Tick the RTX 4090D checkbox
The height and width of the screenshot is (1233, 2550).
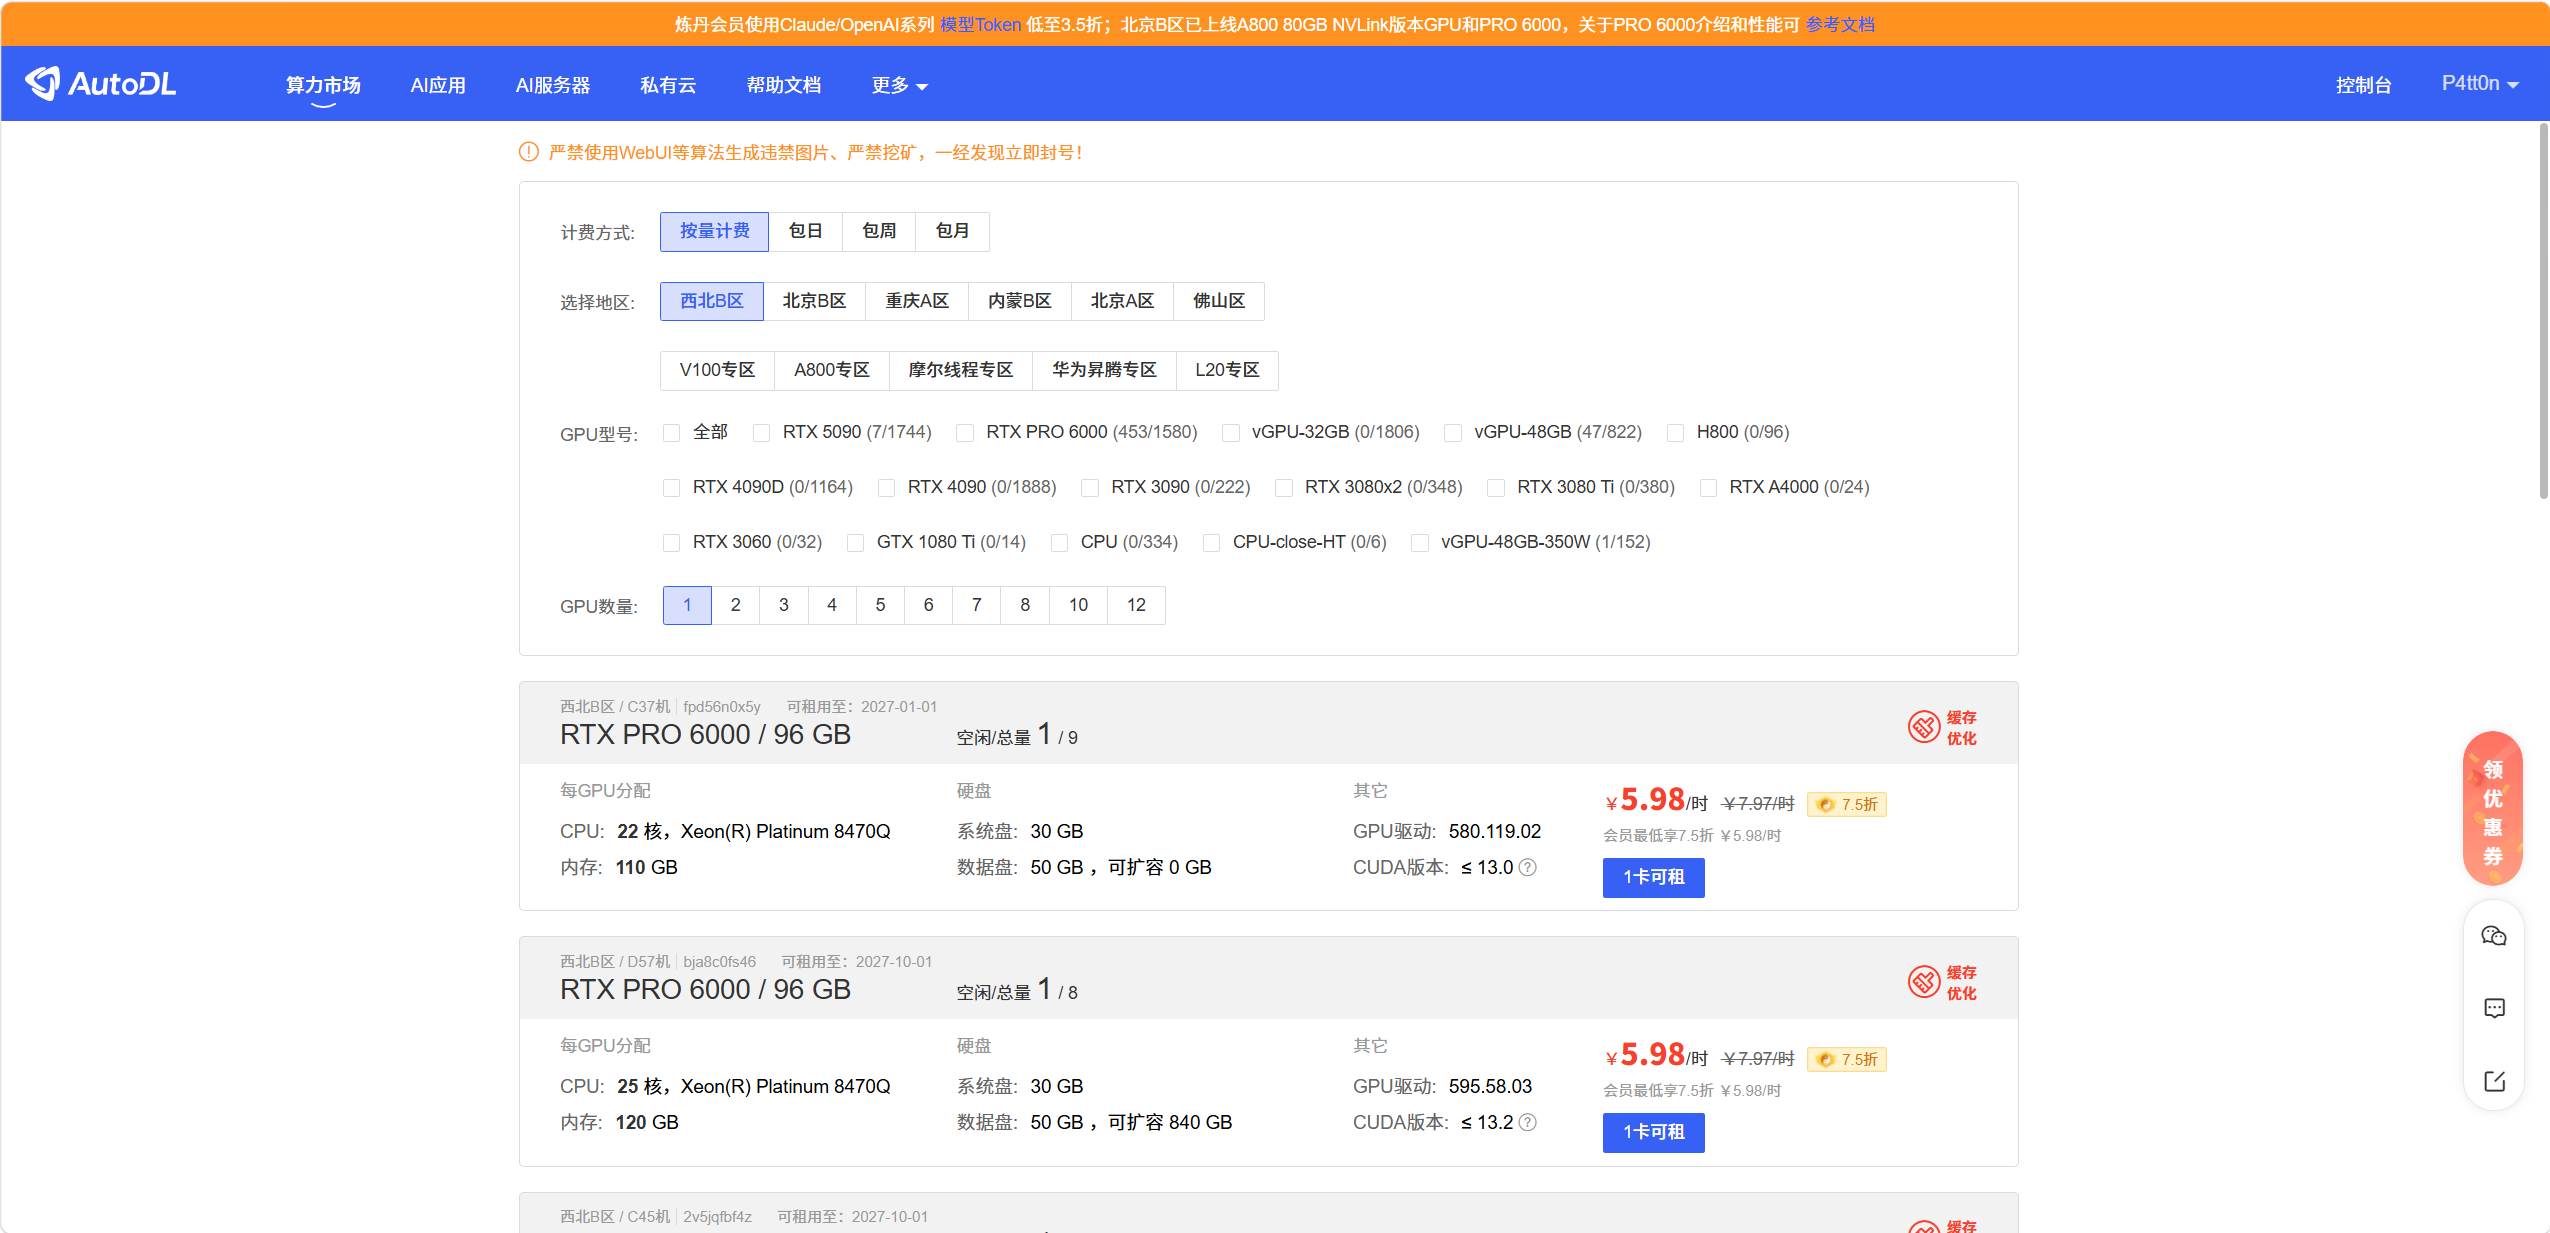tap(672, 488)
